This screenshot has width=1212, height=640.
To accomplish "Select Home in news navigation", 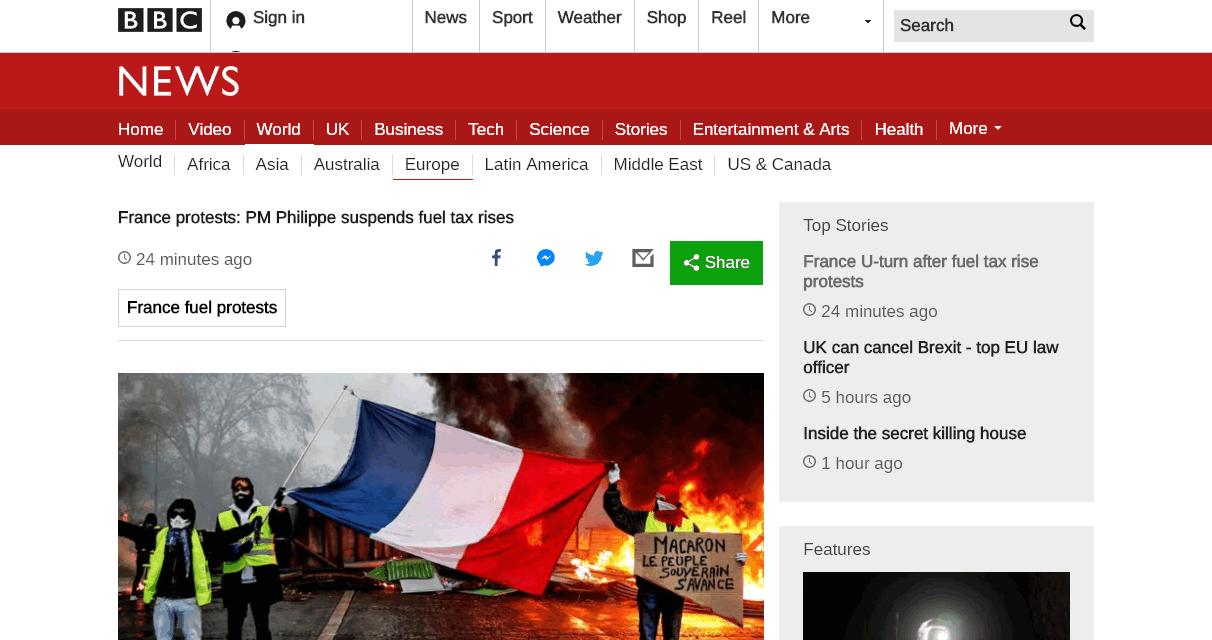I will (x=141, y=129).
